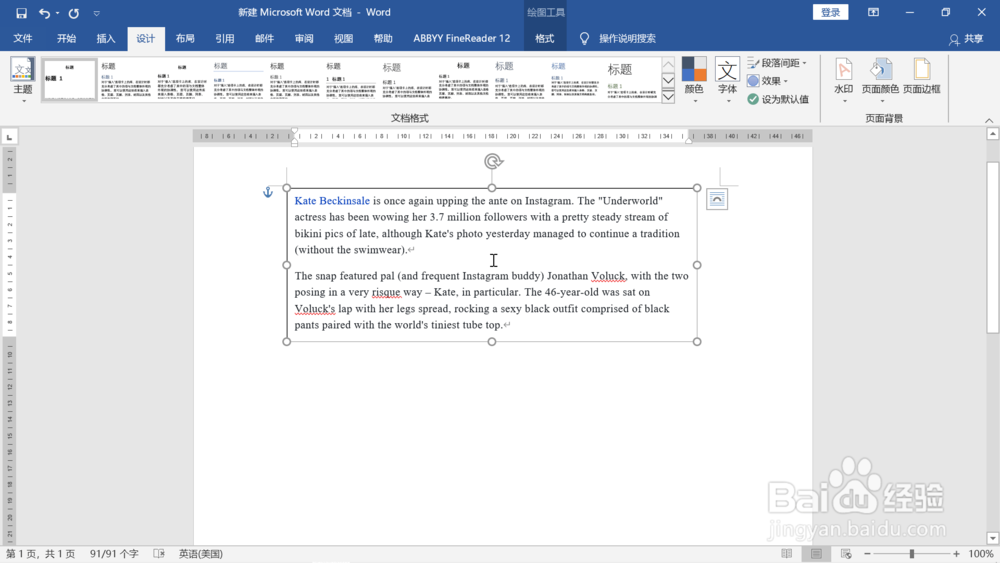Image resolution: width=1000 pixels, height=563 pixels.
Task: Open the 格式 drawing tools tab
Action: 545,38
